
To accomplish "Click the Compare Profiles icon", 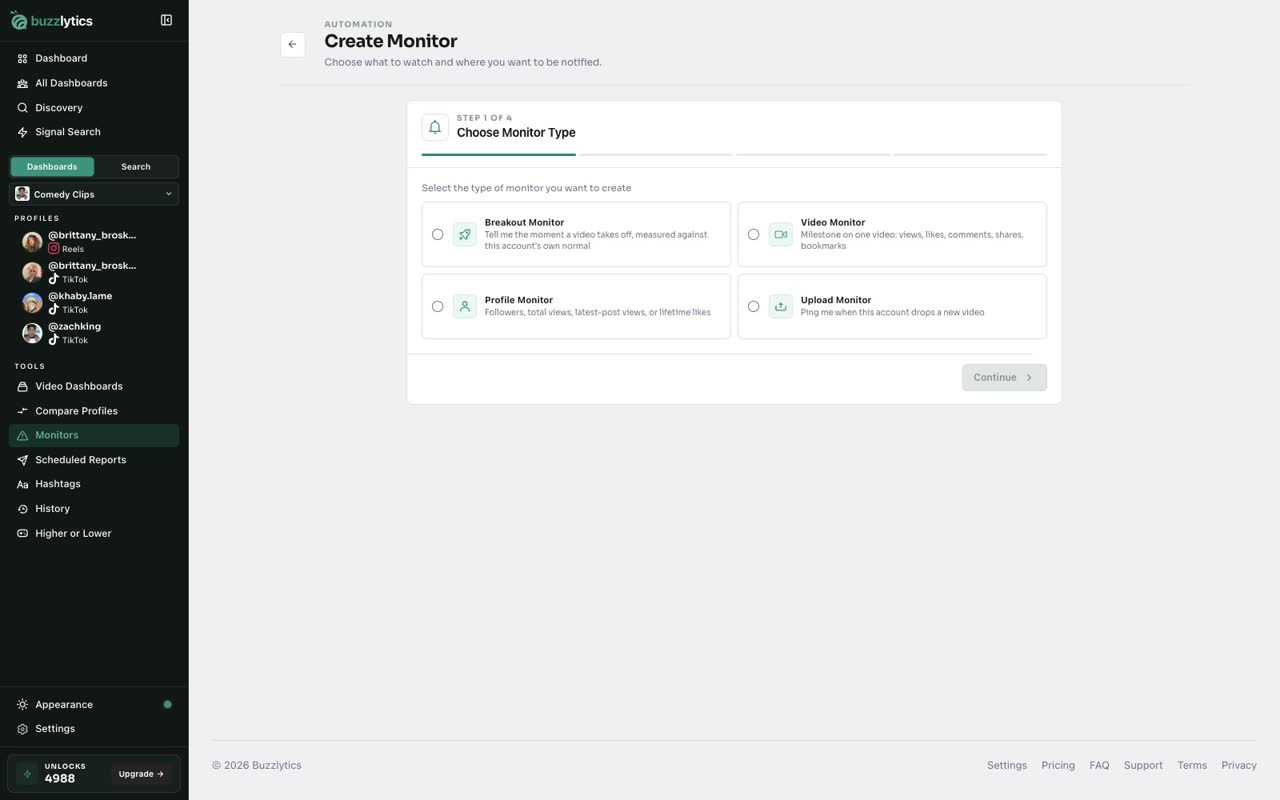I will pos(22,411).
